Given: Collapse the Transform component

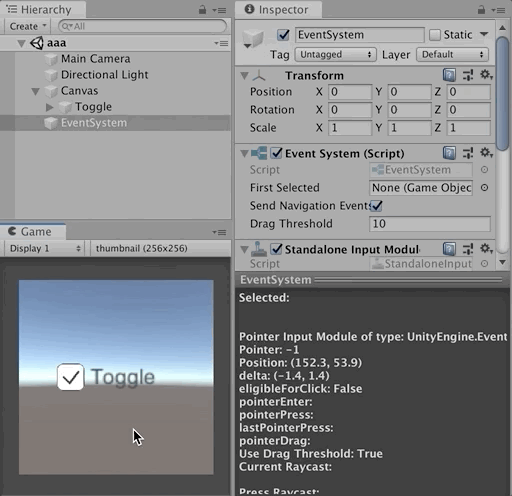Looking at the screenshot, I should [x=244, y=76].
